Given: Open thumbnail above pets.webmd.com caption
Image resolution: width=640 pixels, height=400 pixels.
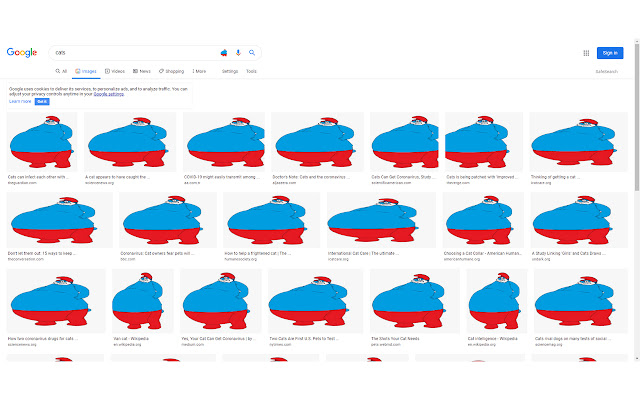Looking at the screenshot, I should click(415, 301).
